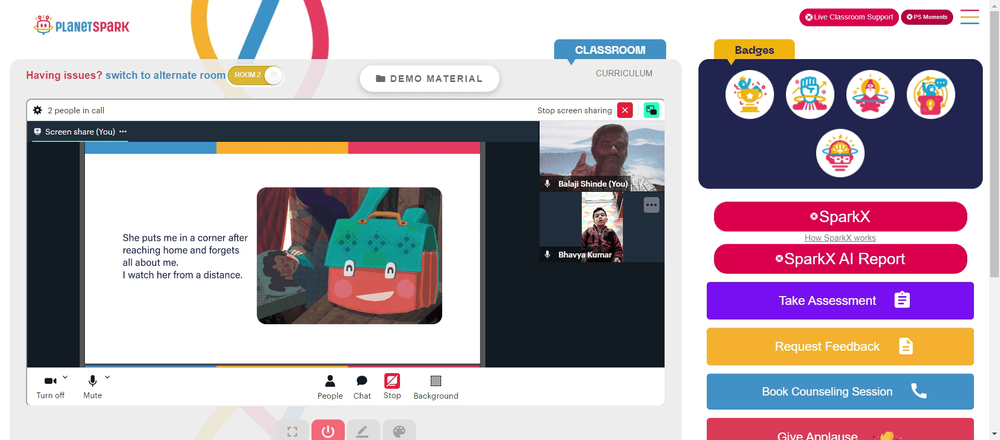Screen dimensions: 1000x440
Task: Toggle the ROOM 2 alternate room switch
Action: coord(256,75)
